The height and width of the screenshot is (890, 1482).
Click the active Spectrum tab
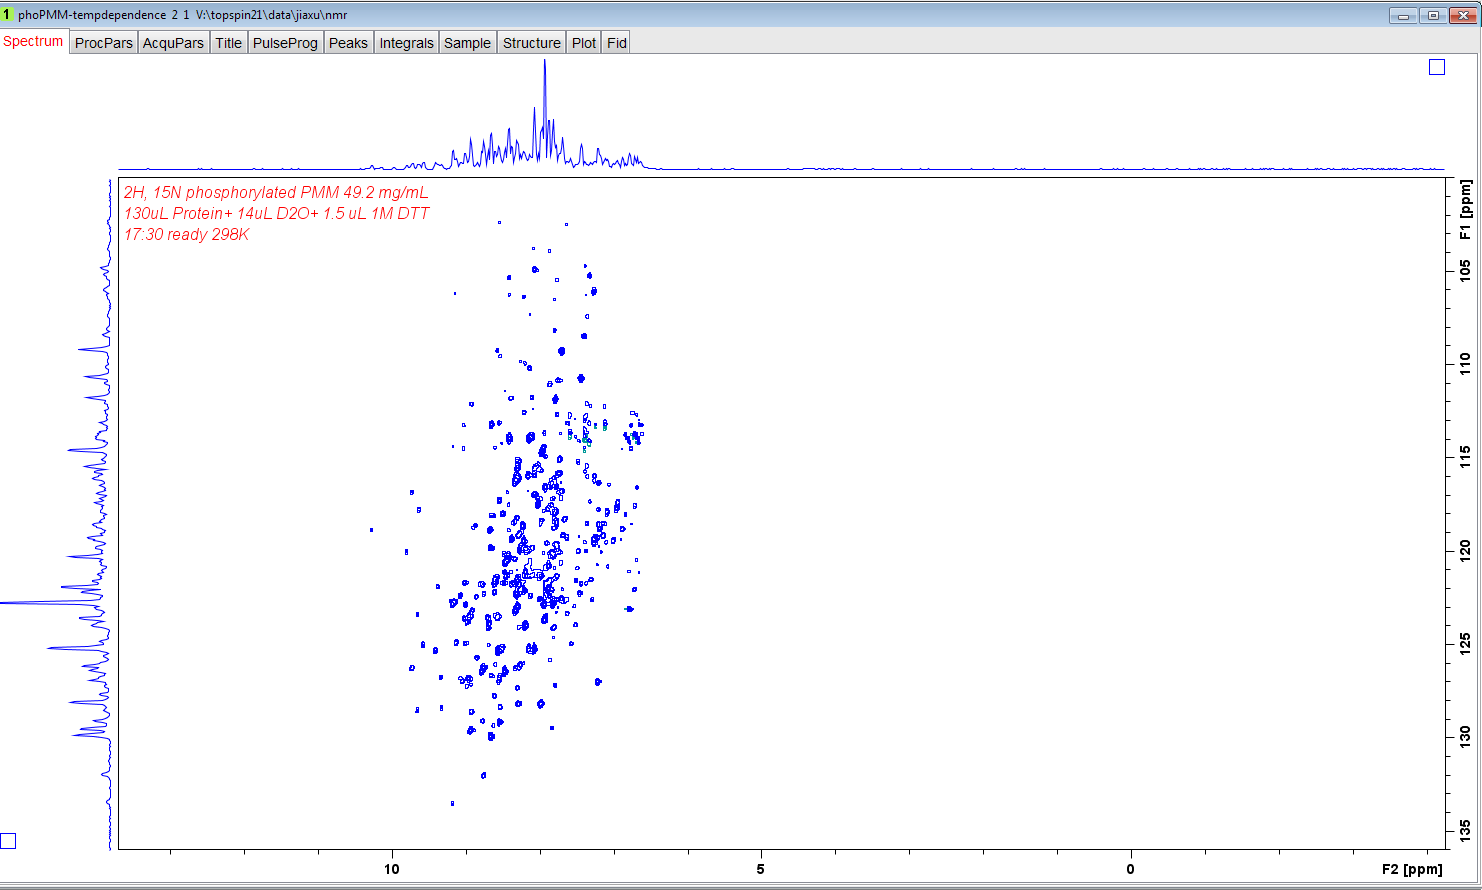coord(33,42)
